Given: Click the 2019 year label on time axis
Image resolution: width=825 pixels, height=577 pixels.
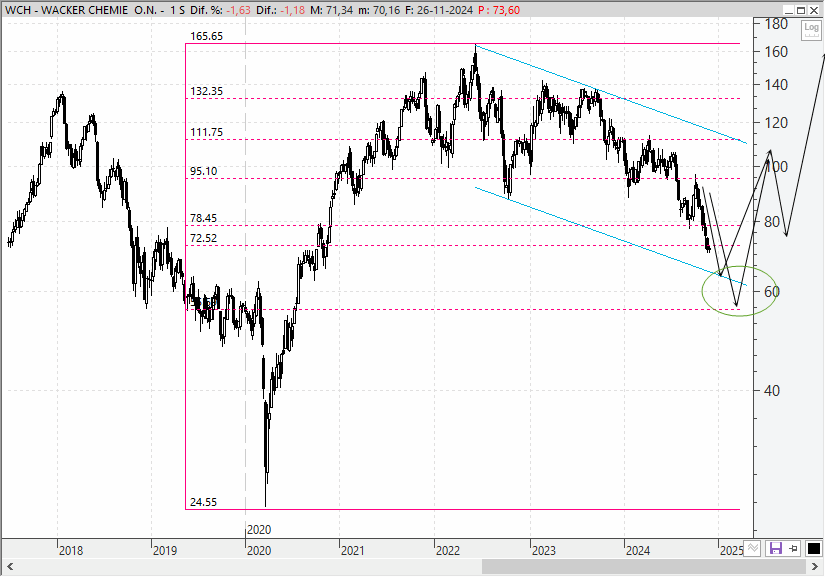Looking at the screenshot, I should point(165,551).
